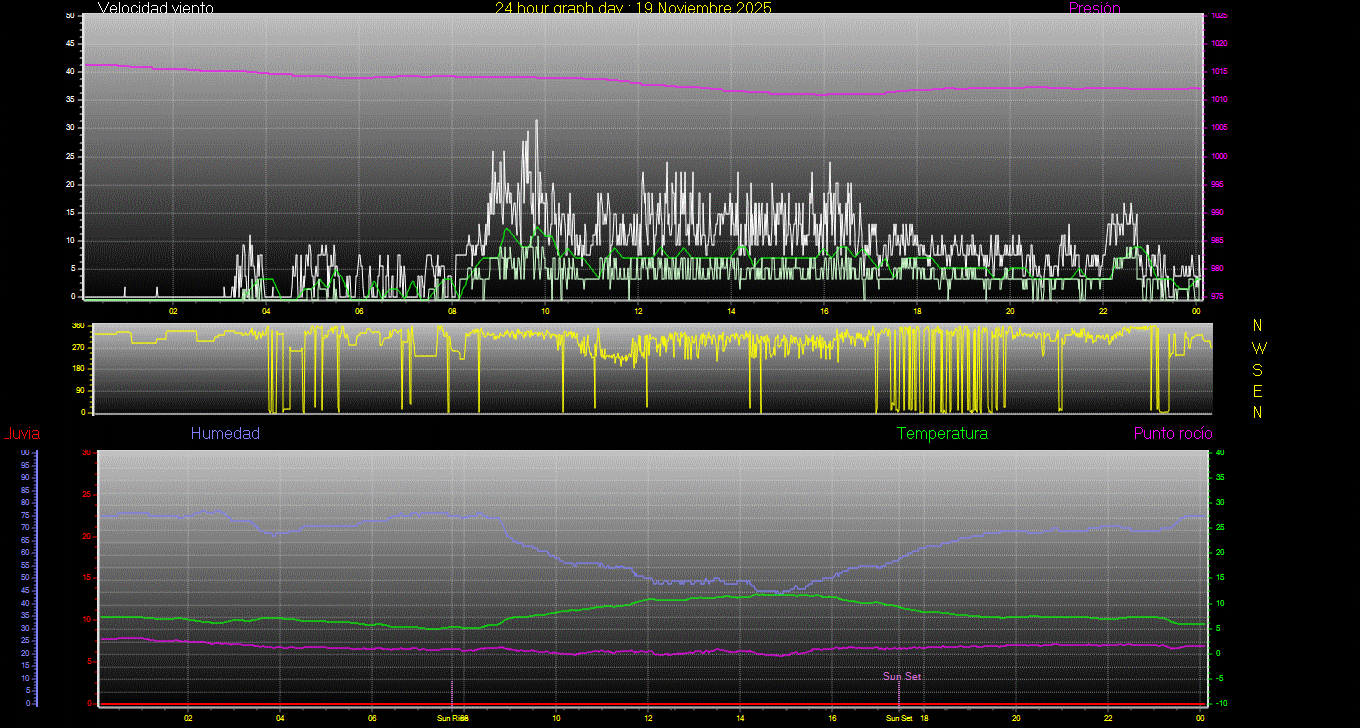
Task: Click hour '04' on the lower graph axis
Action: [x=280, y=718]
